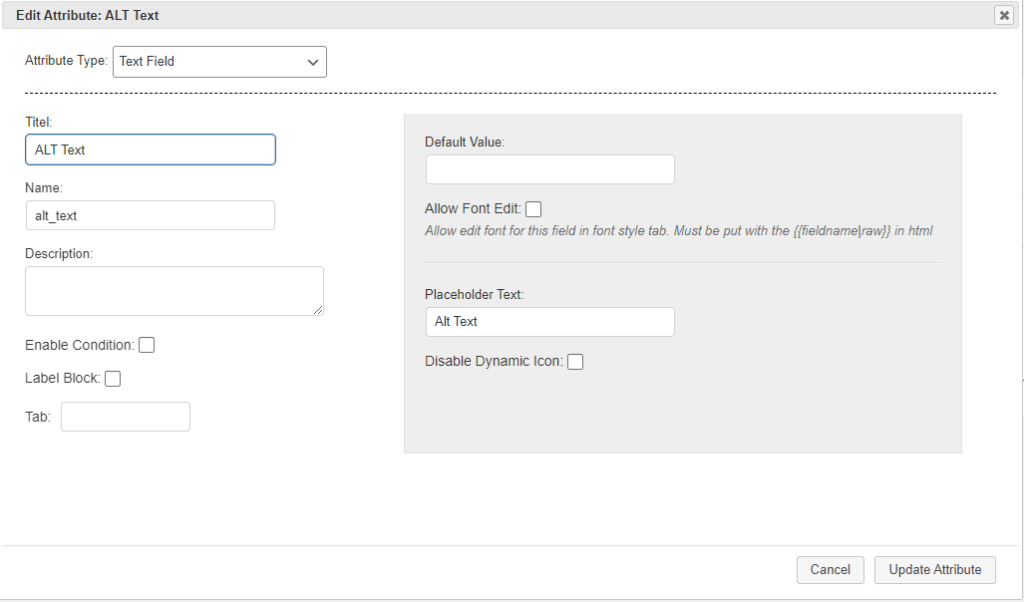Click the Titel input field
The image size is (1024, 602).
tap(150, 150)
